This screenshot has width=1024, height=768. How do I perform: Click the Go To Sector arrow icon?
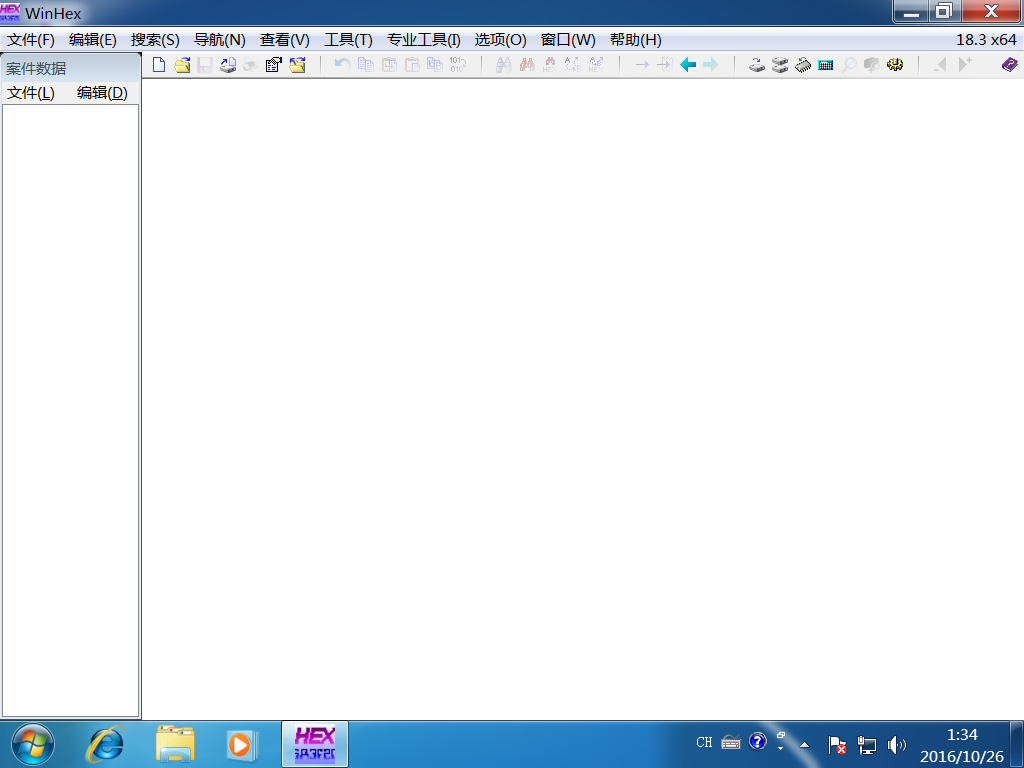[665, 65]
